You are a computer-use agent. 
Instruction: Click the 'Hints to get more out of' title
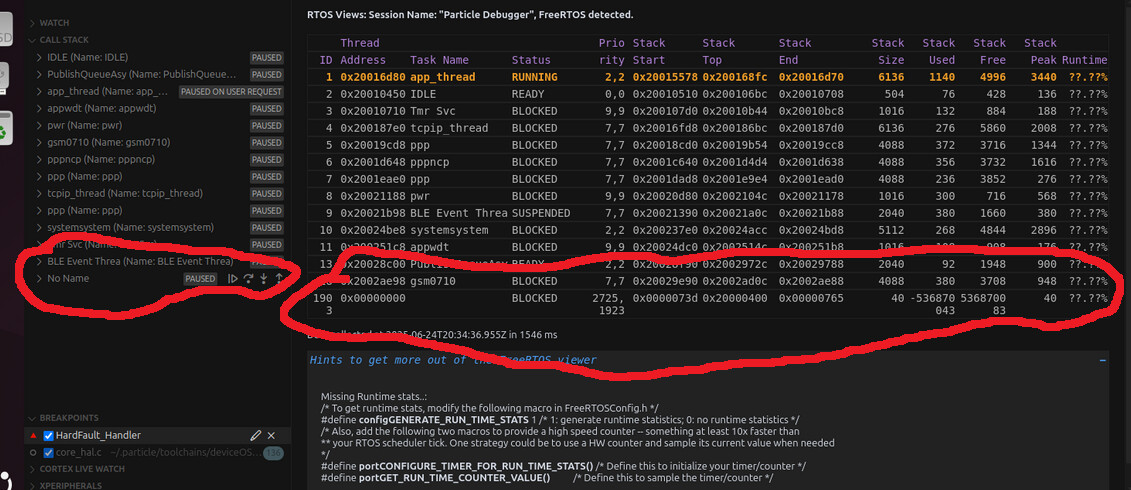click(x=453, y=359)
